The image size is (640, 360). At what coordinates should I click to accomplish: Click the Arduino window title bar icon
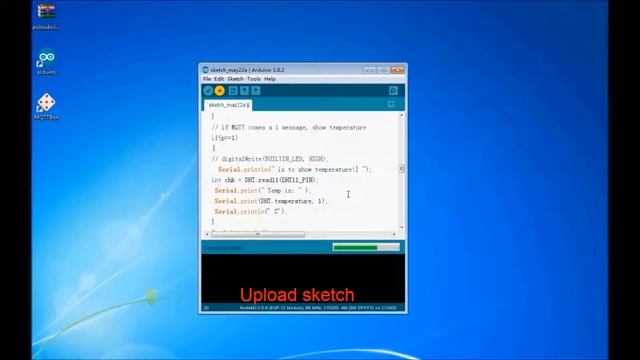[x=206, y=70]
